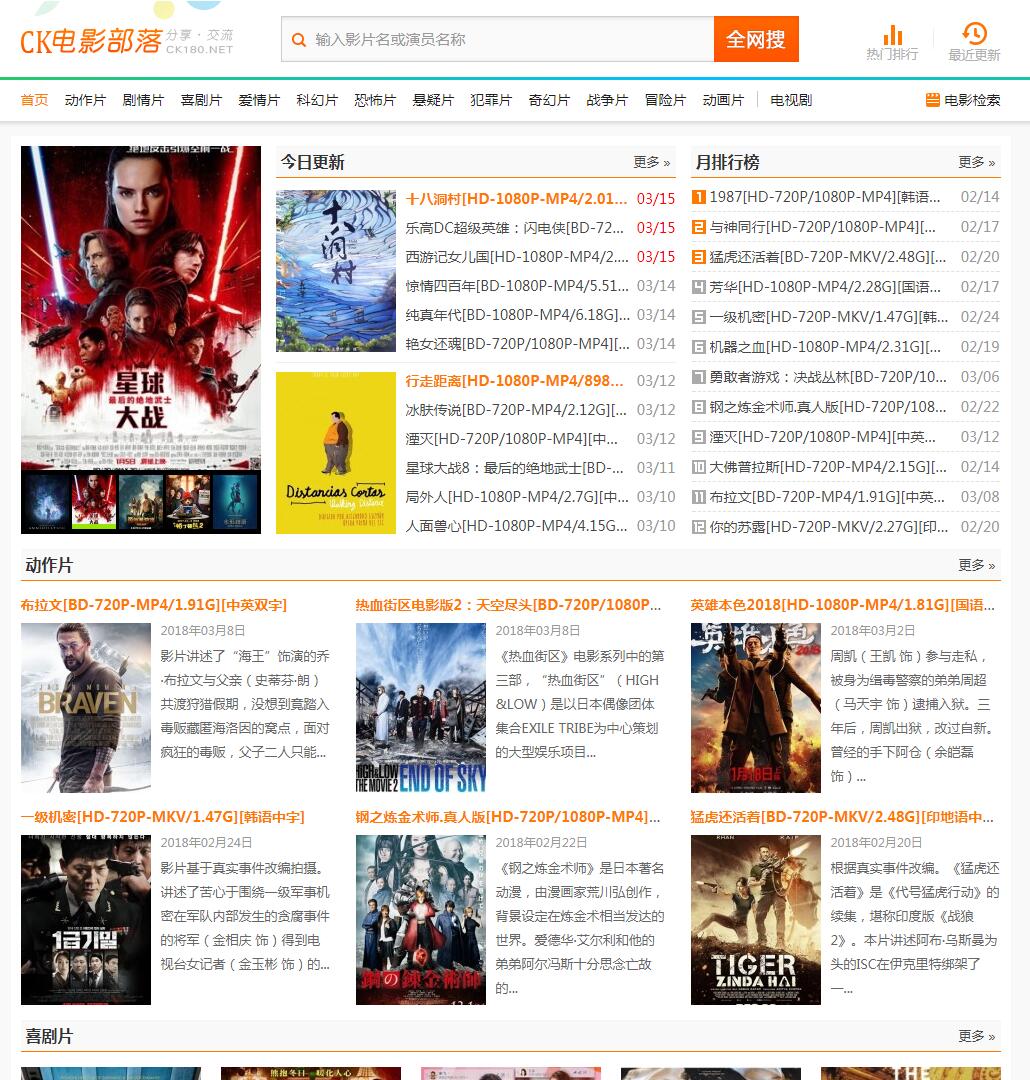
Task: Open the 剧情片 category
Action: point(143,100)
